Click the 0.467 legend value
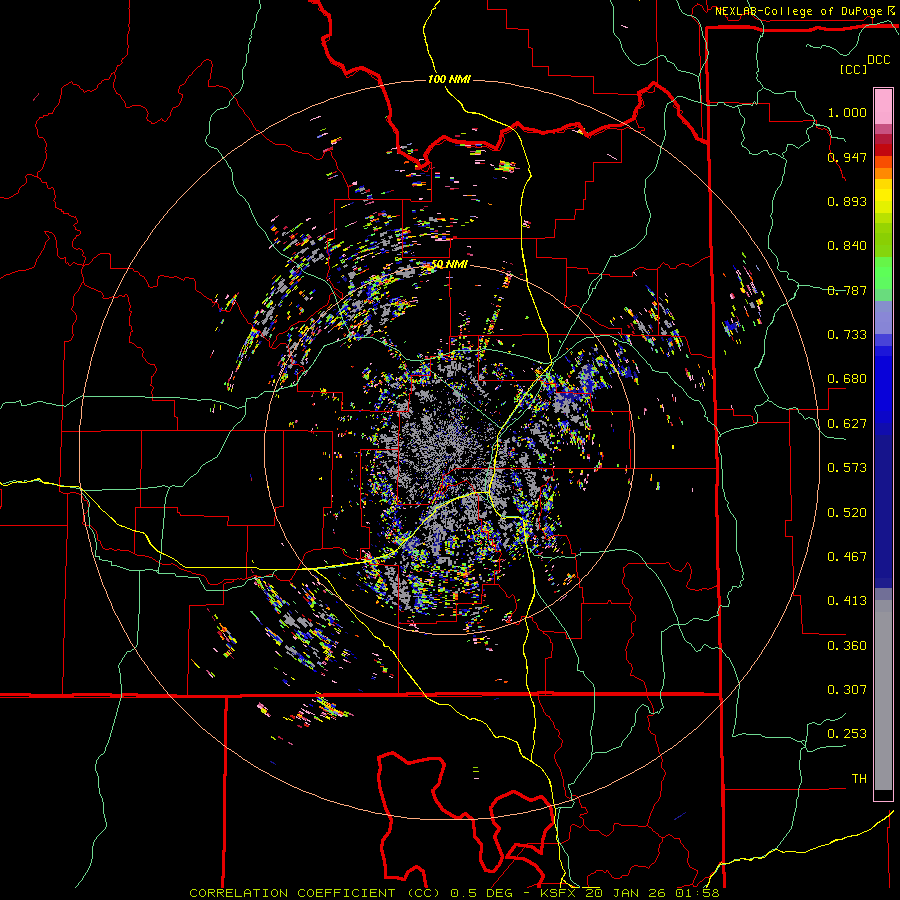Screen dimensions: 900x900 point(847,557)
